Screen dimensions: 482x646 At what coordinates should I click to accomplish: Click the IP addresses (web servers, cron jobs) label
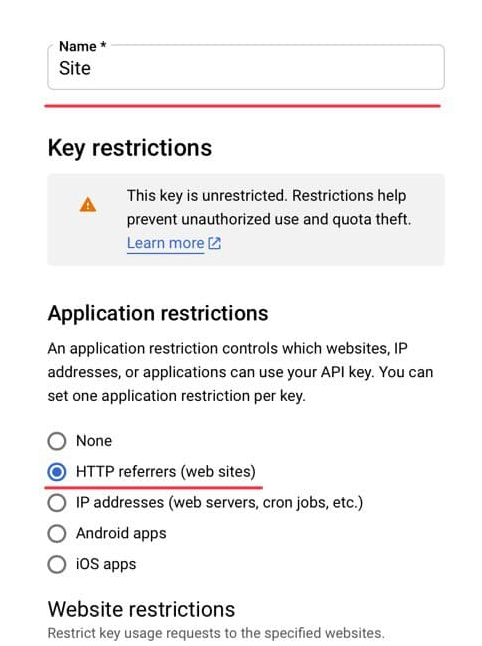[x=219, y=503]
